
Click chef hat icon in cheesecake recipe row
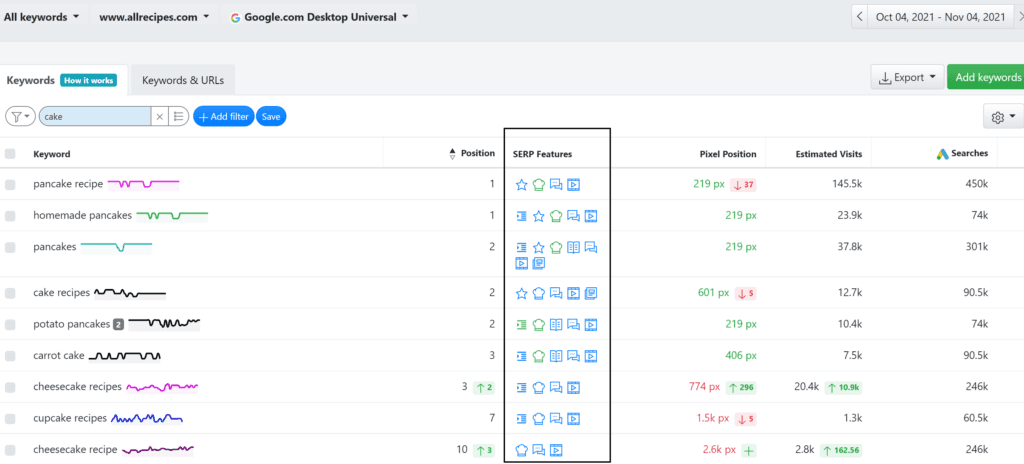(x=521, y=450)
